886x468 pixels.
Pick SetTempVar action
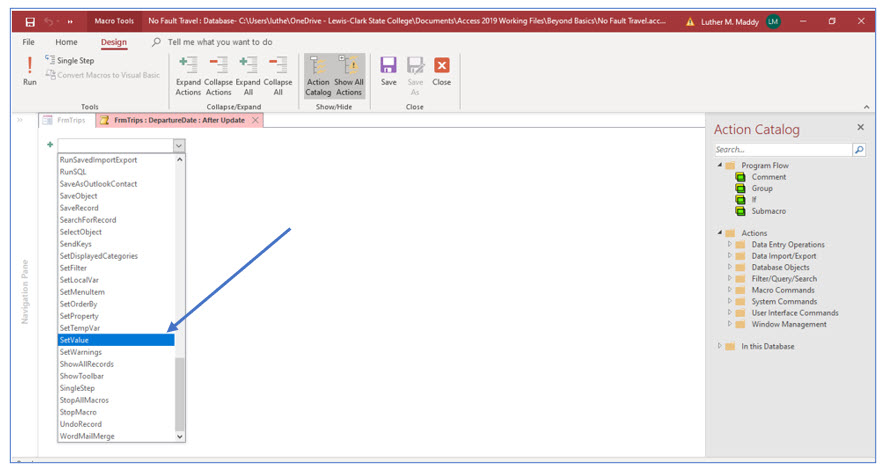pos(116,328)
